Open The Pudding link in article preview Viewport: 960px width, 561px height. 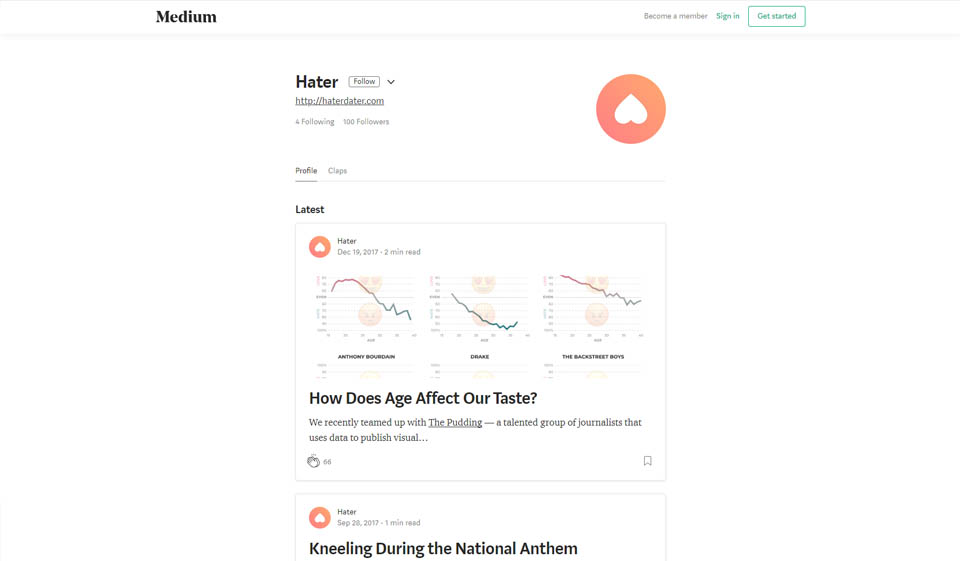tap(455, 423)
